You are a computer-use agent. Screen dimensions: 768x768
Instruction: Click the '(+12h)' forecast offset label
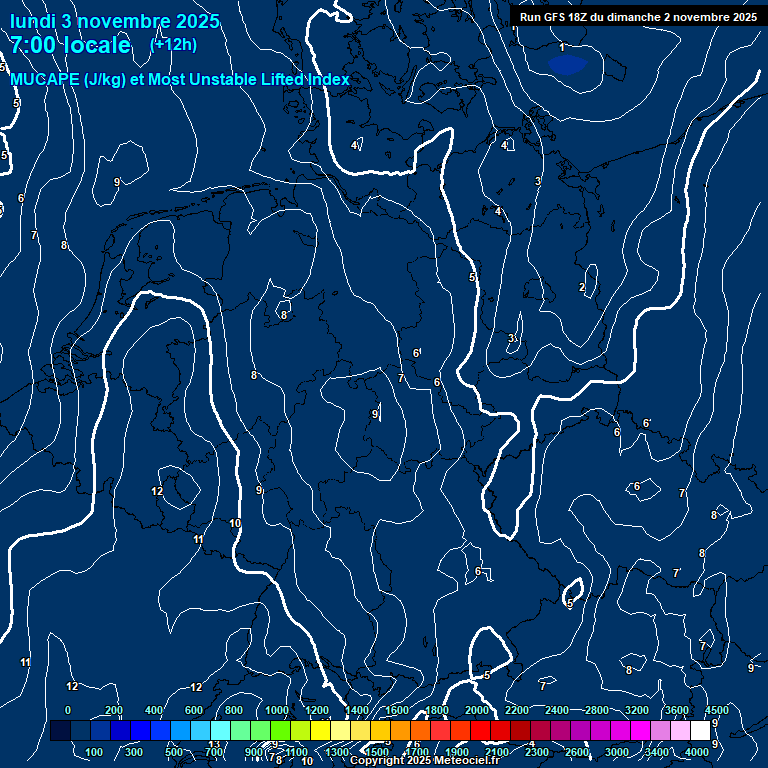[x=173, y=44]
